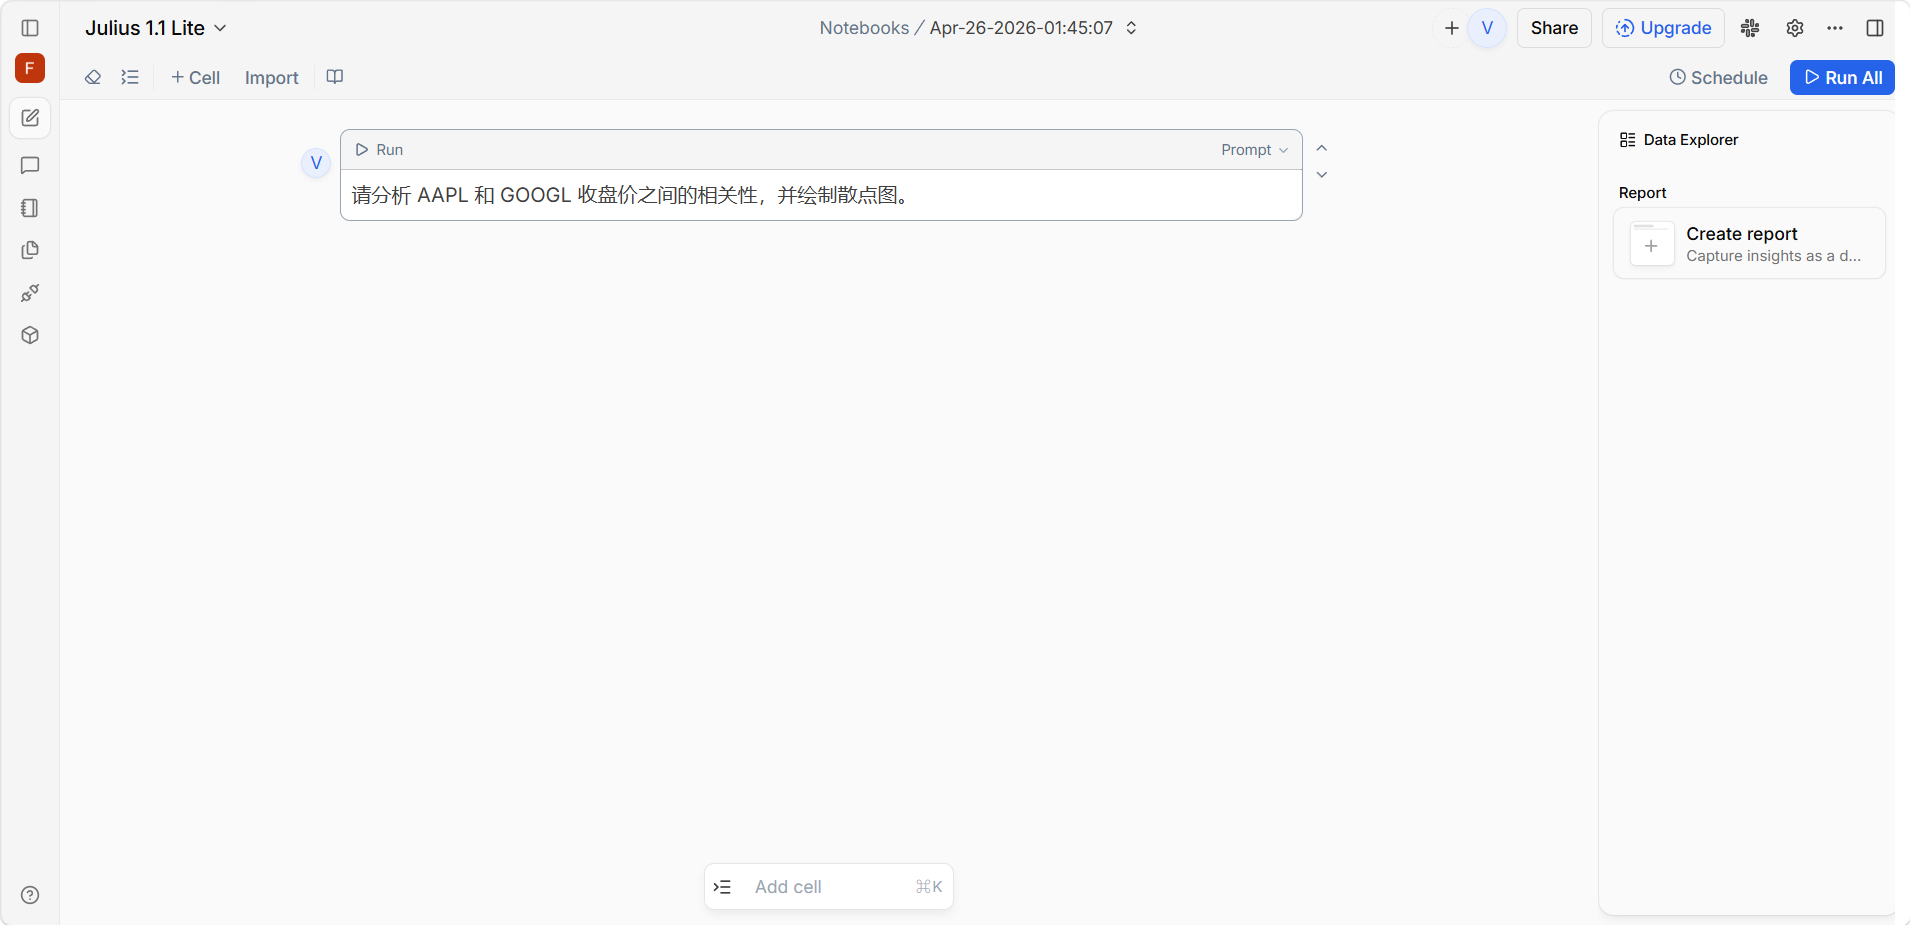This screenshot has width=1910, height=925.
Task: Click the V avatar beside the cell
Action: pyautogui.click(x=316, y=162)
